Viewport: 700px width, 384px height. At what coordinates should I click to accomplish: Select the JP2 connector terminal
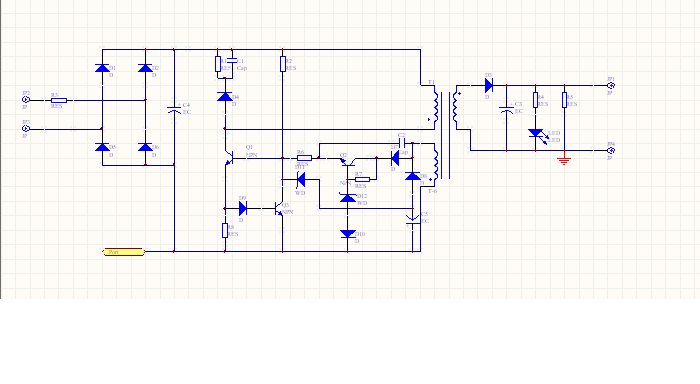click(26, 100)
